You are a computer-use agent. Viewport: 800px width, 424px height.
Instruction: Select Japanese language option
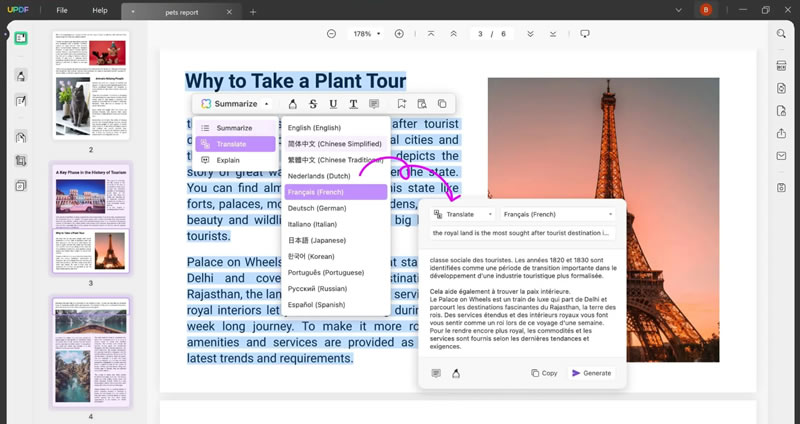click(x=336, y=240)
